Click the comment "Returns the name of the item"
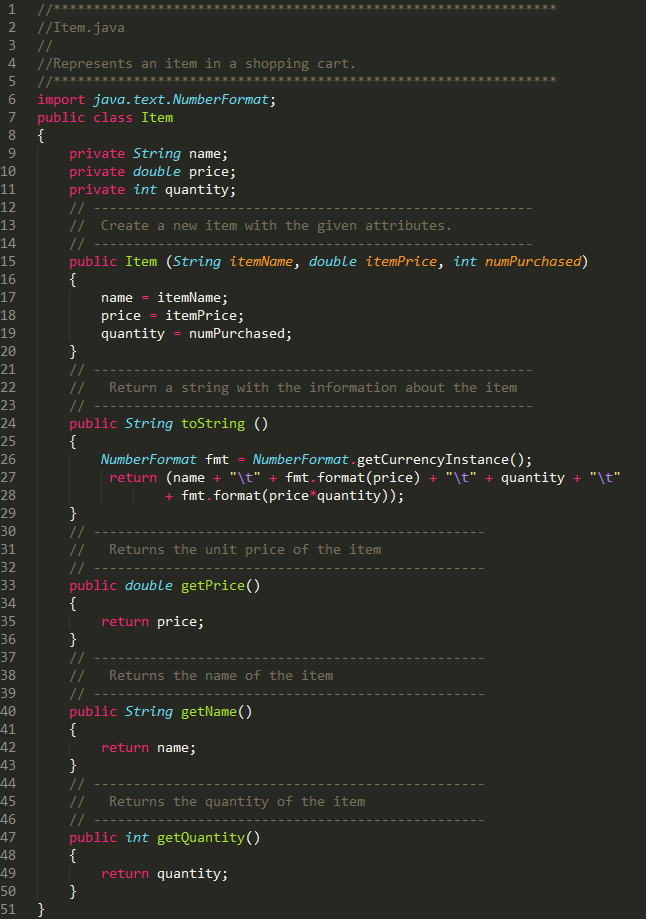This screenshot has height=919, width=646. point(221,675)
